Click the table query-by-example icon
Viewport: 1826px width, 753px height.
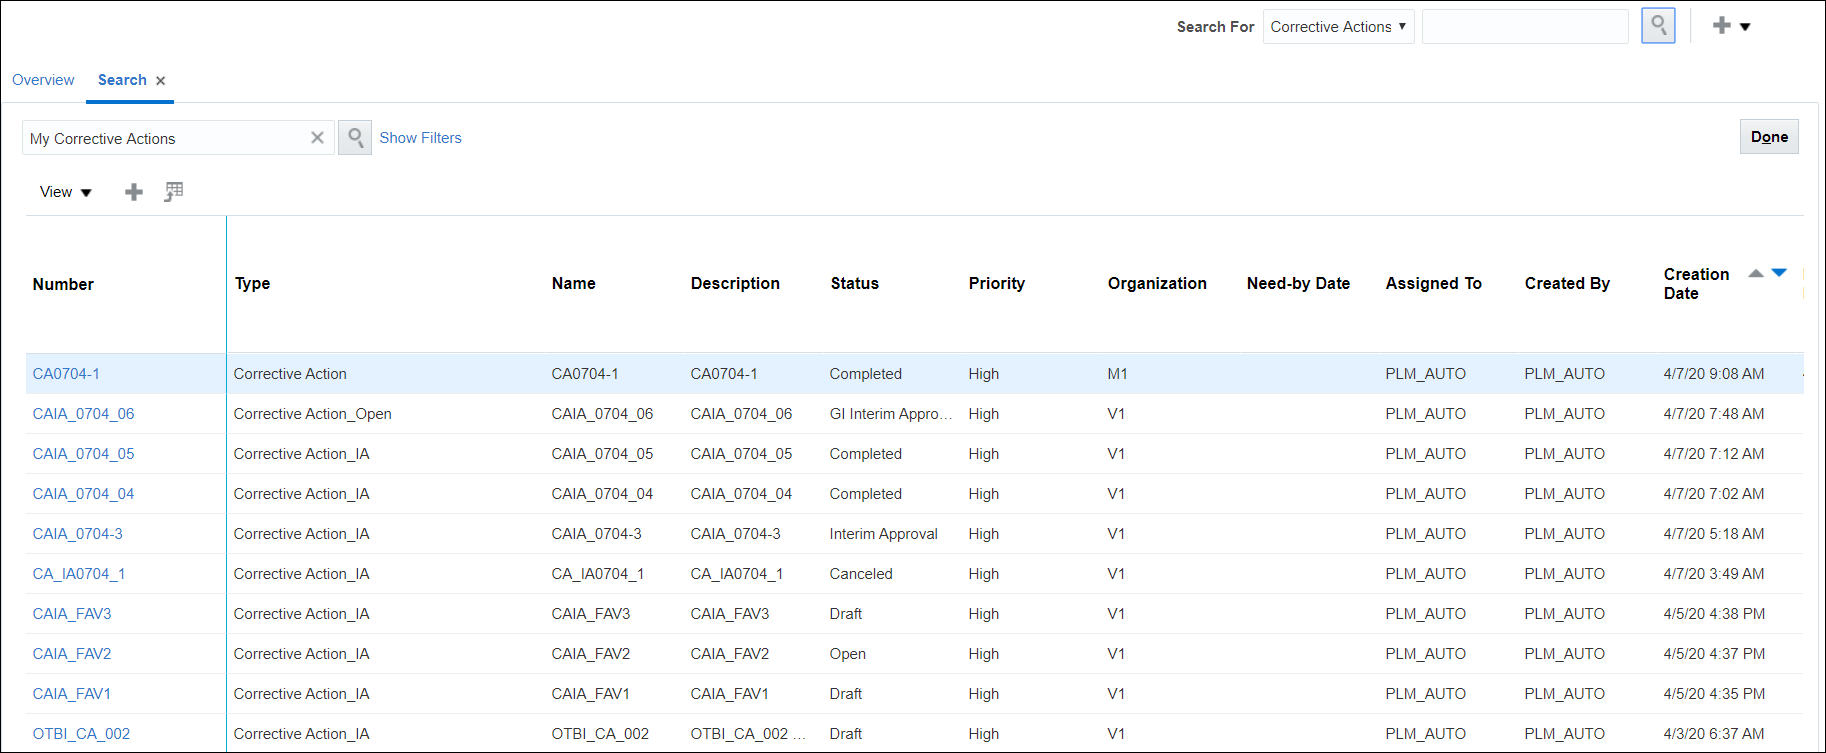174,191
